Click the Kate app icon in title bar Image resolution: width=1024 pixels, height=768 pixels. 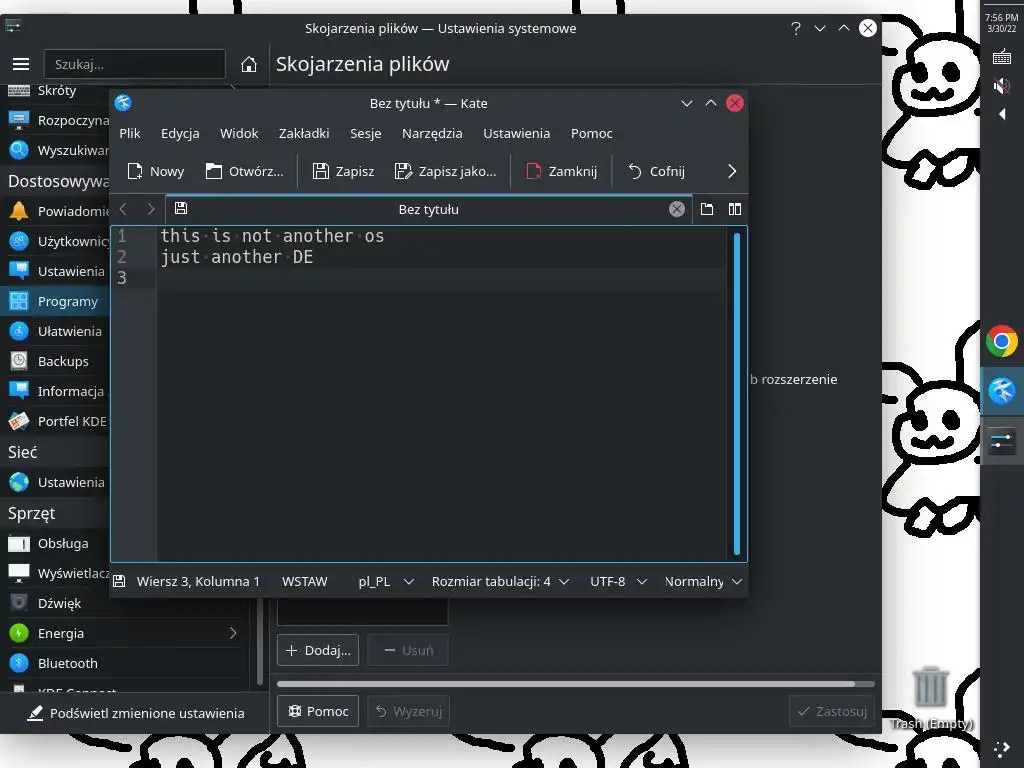[123, 103]
